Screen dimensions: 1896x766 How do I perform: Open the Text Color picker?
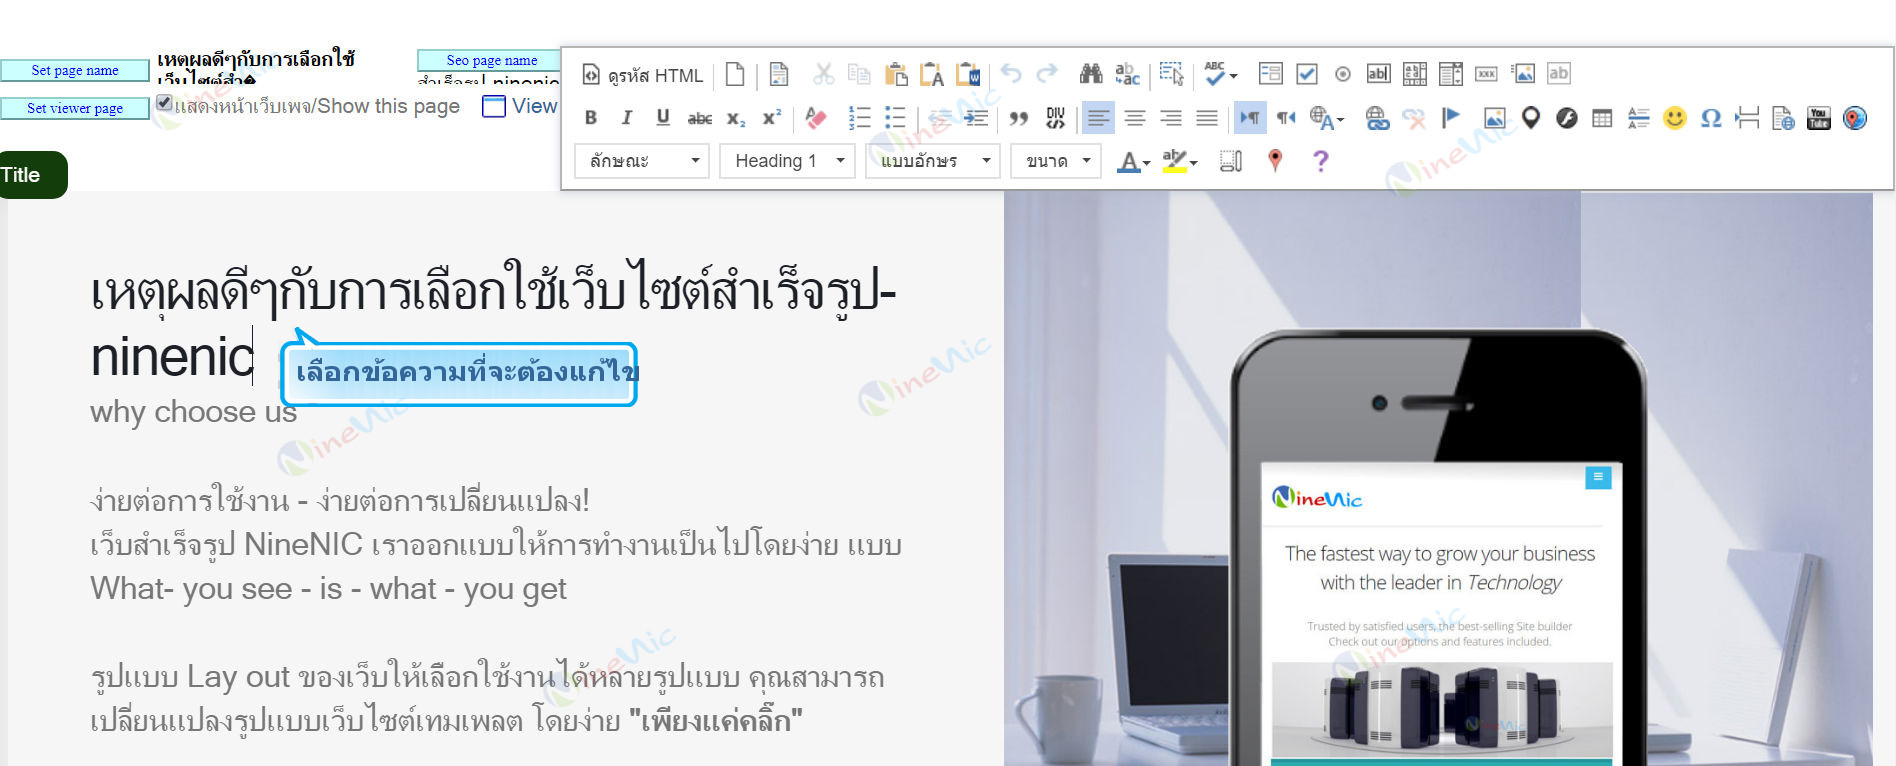click(1133, 161)
